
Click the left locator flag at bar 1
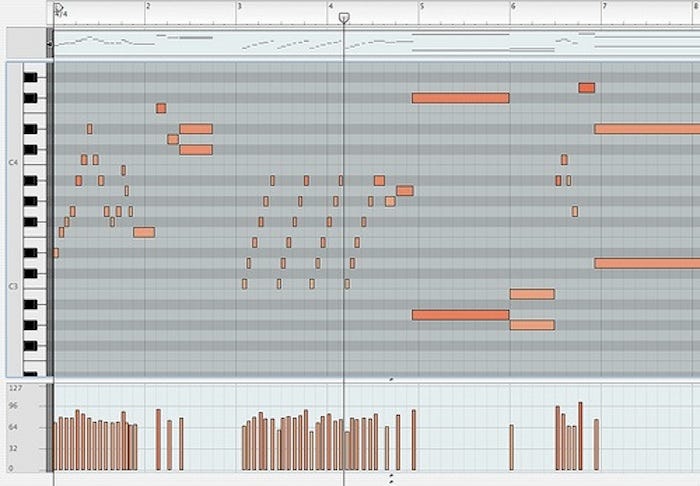point(58,7)
